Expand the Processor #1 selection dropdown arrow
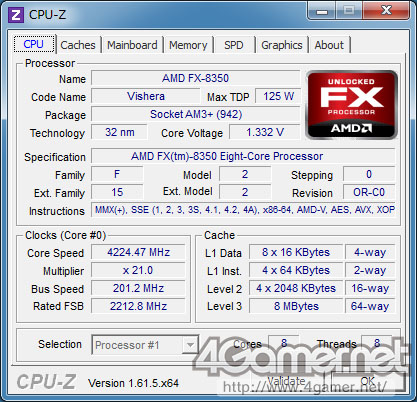The image size is (417, 402). pos(190,345)
